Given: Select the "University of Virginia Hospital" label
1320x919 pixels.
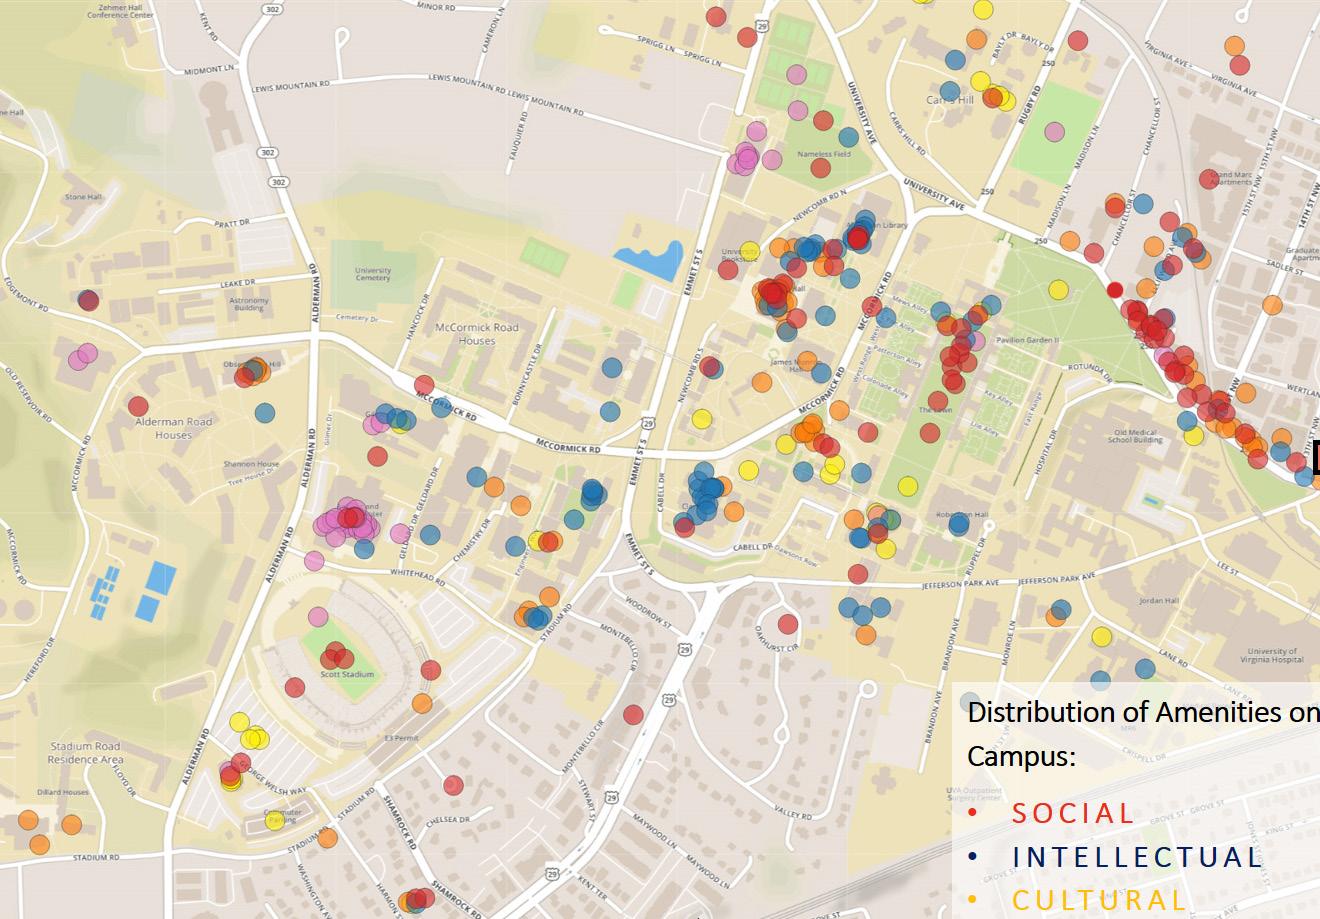Looking at the screenshot, I should [1273, 655].
